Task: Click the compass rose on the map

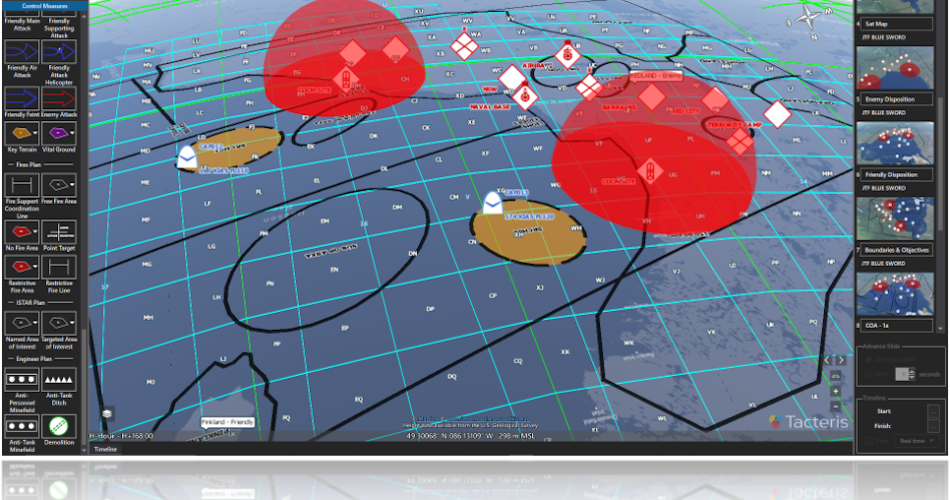Action: [810, 18]
